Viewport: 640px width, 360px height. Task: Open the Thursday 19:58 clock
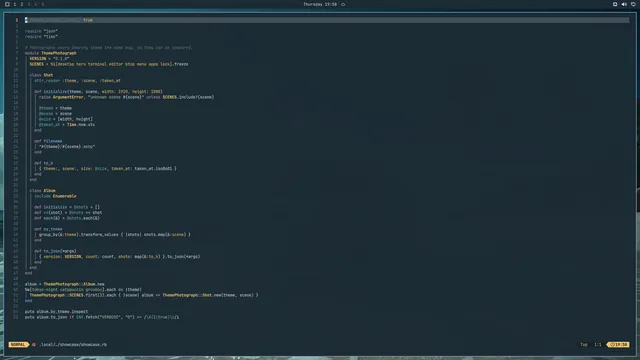pos(320,4)
